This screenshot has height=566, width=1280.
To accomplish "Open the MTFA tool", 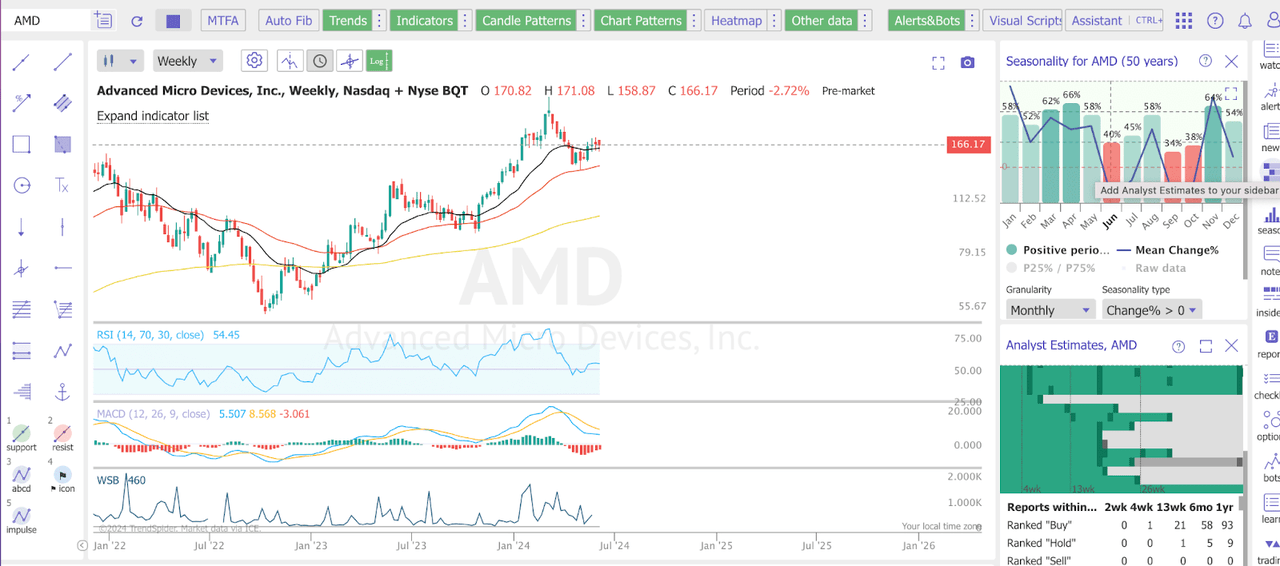I will (223, 21).
